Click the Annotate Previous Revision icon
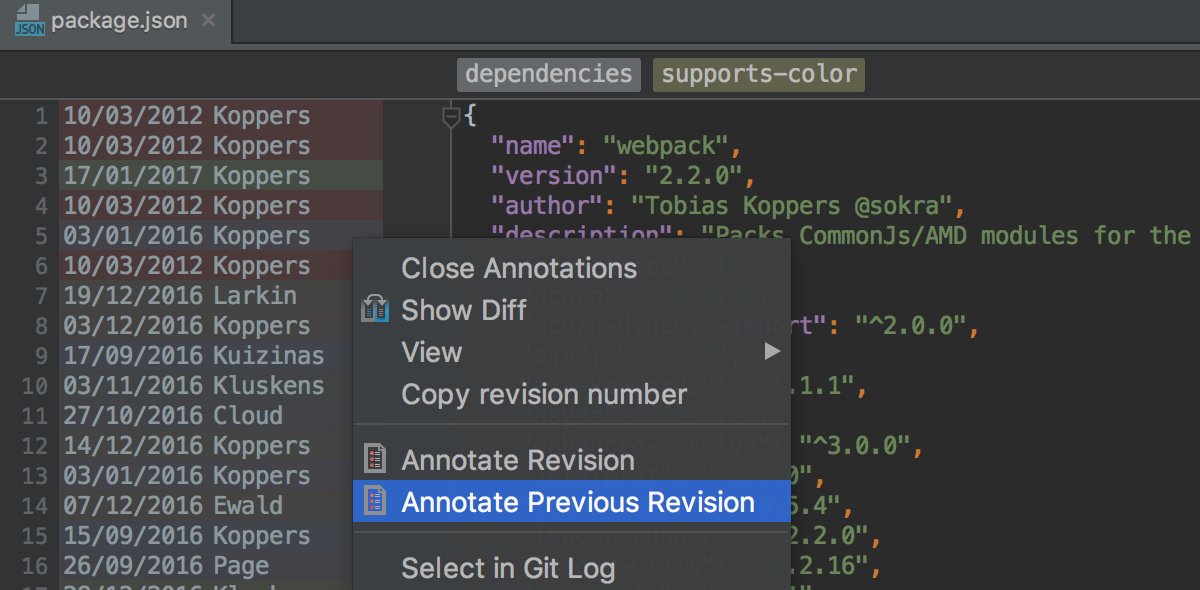Screen dimensions: 1200x590 click(375, 502)
